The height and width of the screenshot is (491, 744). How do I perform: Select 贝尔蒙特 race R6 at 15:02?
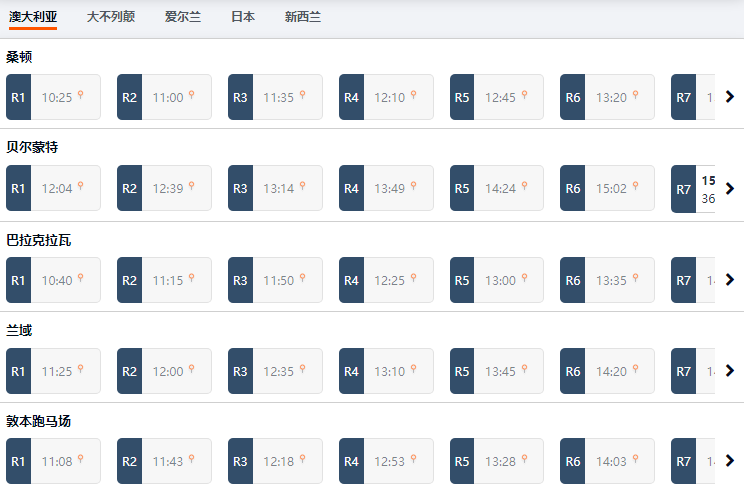(607, 188)
